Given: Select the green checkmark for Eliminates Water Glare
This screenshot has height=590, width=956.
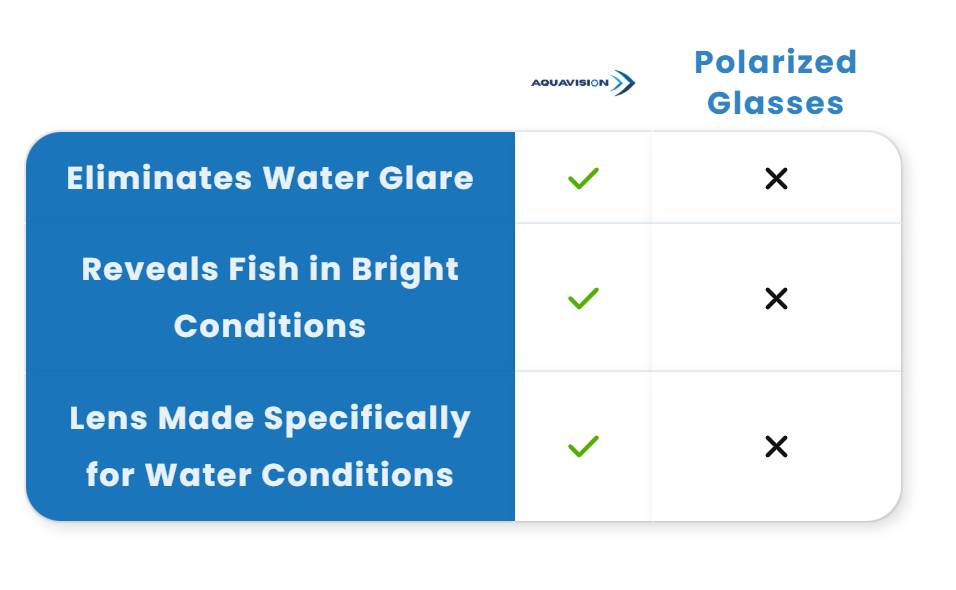Looking at the screenshot, I should [583, 179].
